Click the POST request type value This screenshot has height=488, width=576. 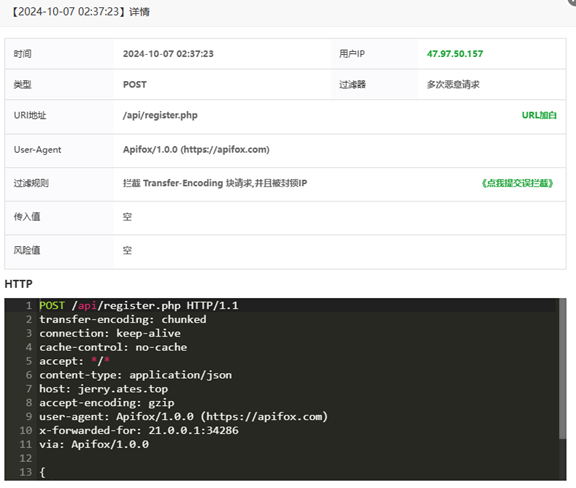click(134, 85)
